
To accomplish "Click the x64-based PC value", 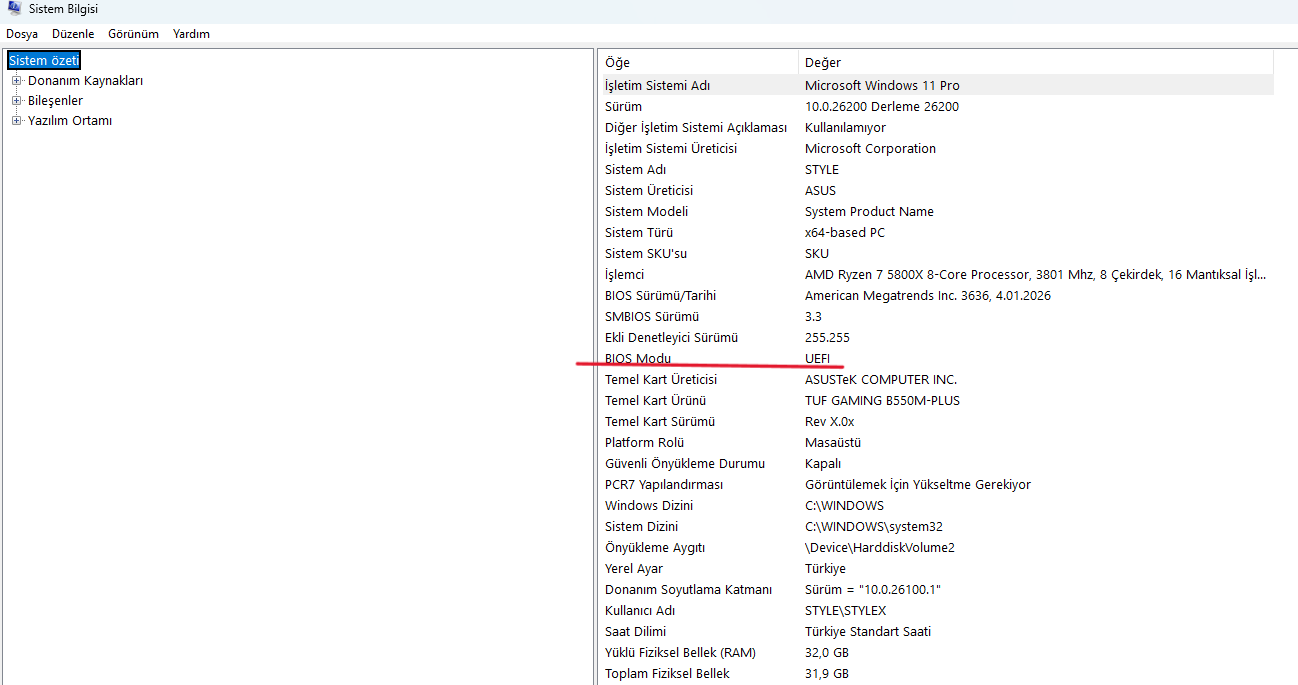I will [x=845, y=233].
